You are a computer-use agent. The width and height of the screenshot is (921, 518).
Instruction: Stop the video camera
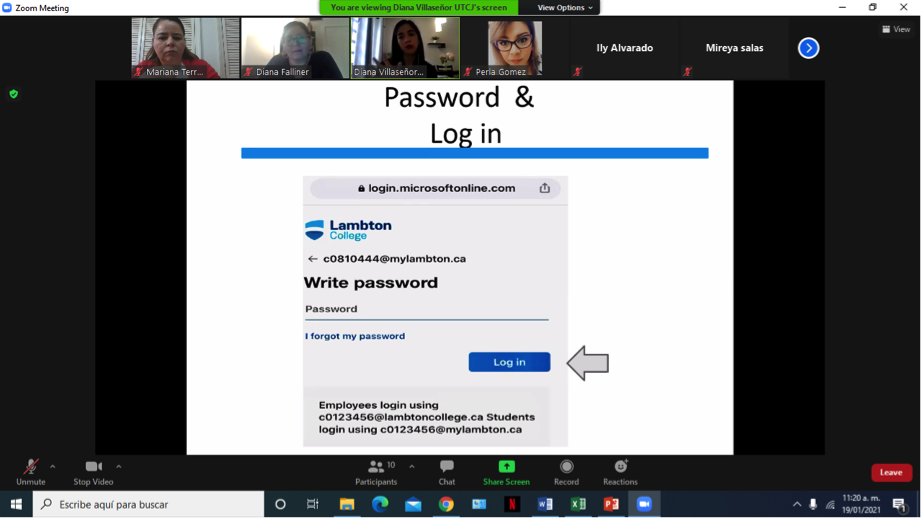(x=93, y=472)
